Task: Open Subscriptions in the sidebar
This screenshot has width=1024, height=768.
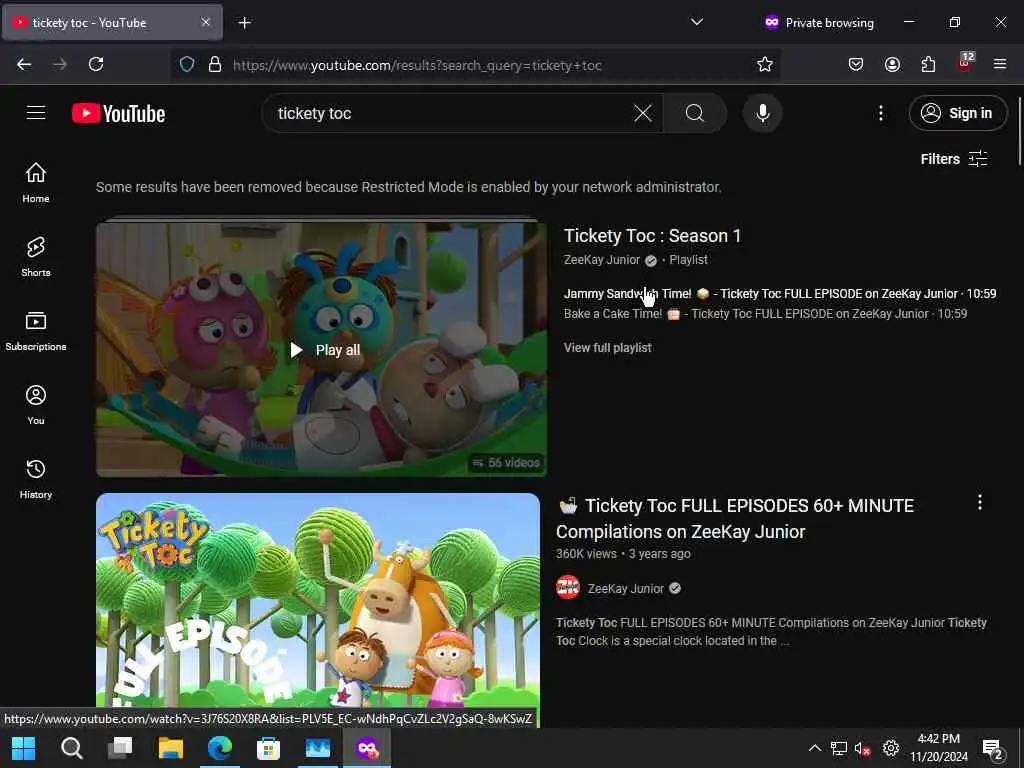Action: (x=36, y=331)
